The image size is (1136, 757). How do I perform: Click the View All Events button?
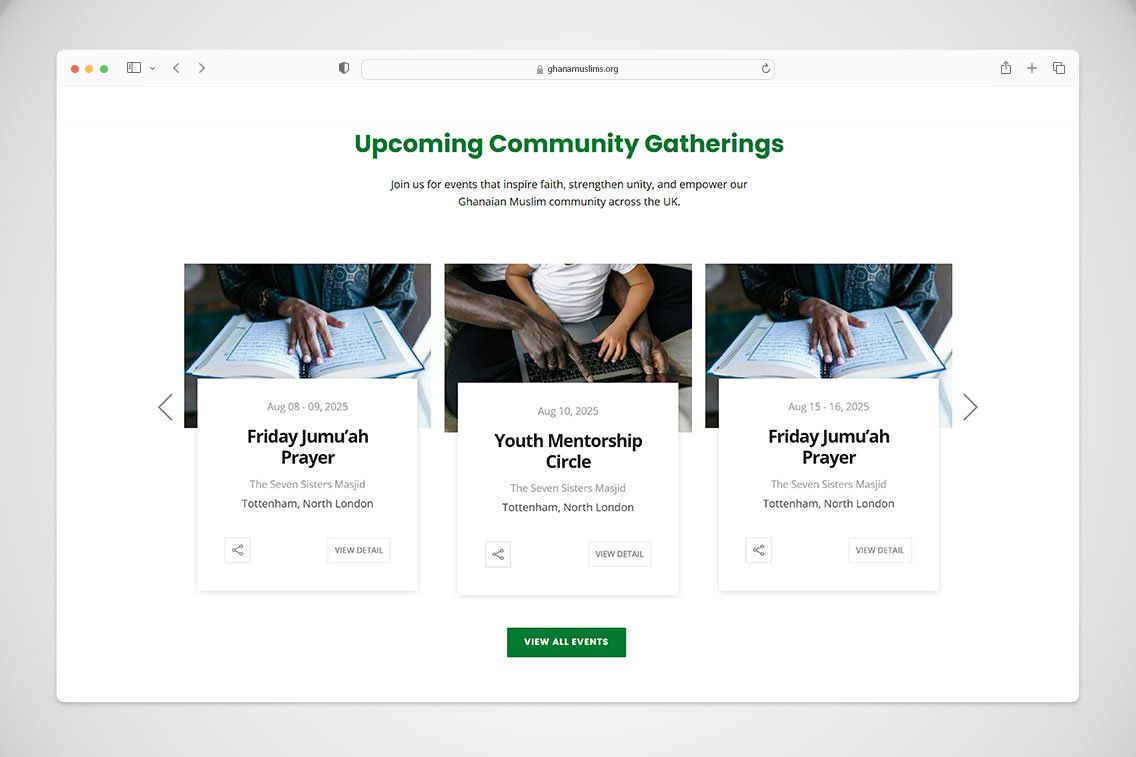click(x=567, y=643)
